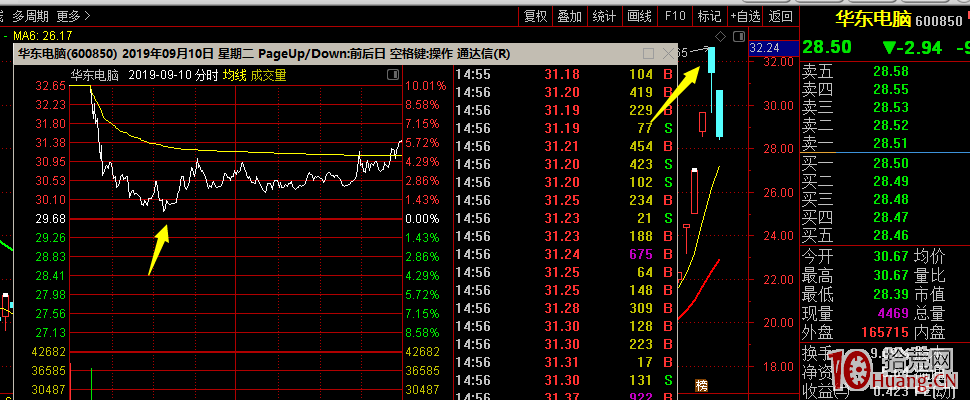Click the price change -2.94
This screenshot has height=400, width=970.
tap(912, 48)
